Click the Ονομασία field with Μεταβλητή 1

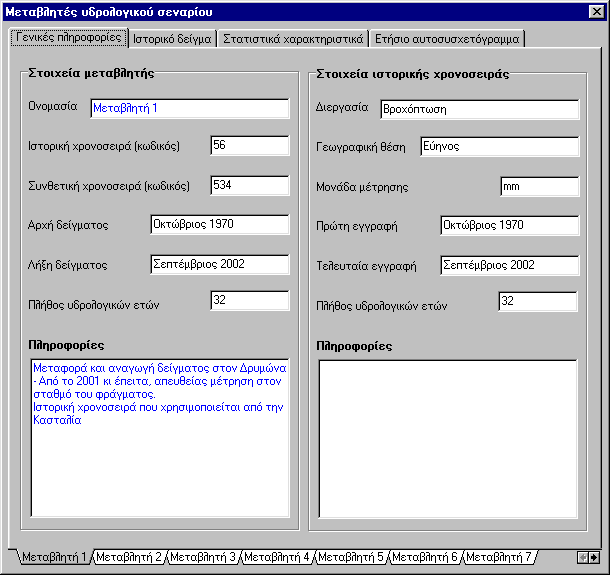190,108
